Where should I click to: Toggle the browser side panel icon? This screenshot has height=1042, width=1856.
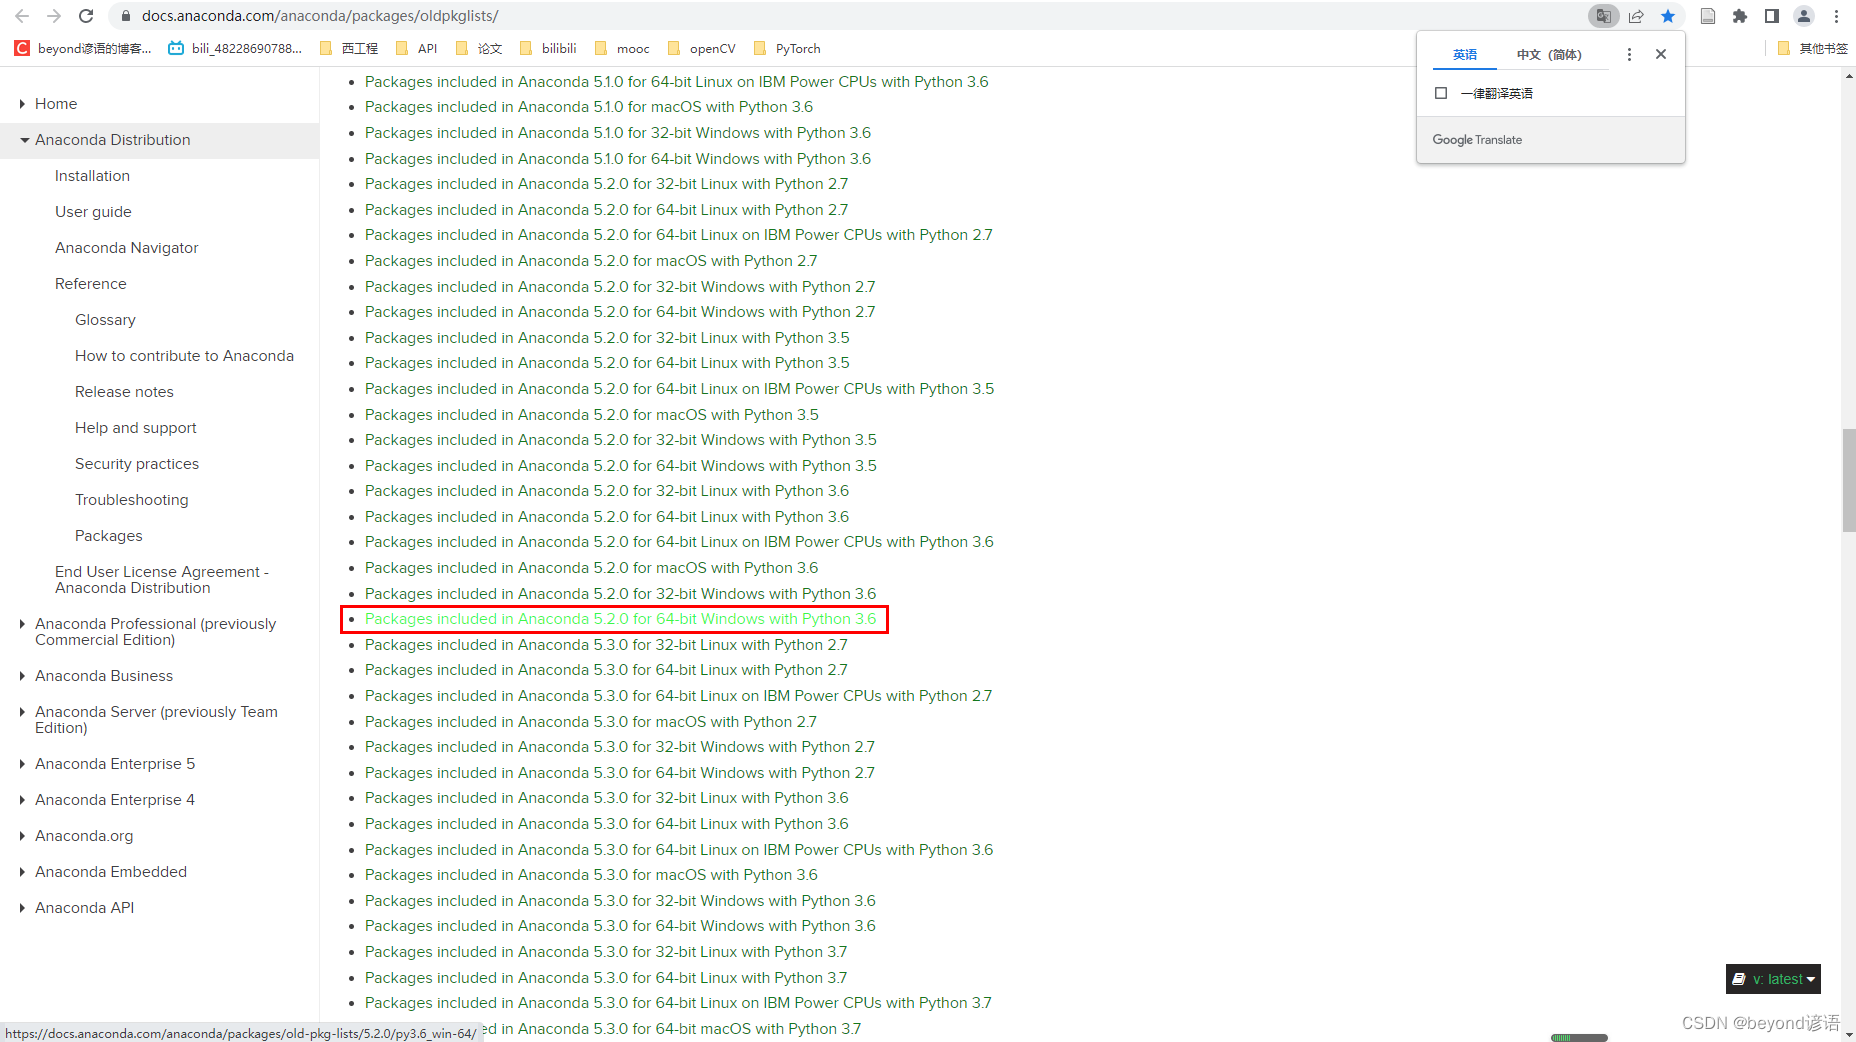pyautogui.click(x=1772, y=16)
